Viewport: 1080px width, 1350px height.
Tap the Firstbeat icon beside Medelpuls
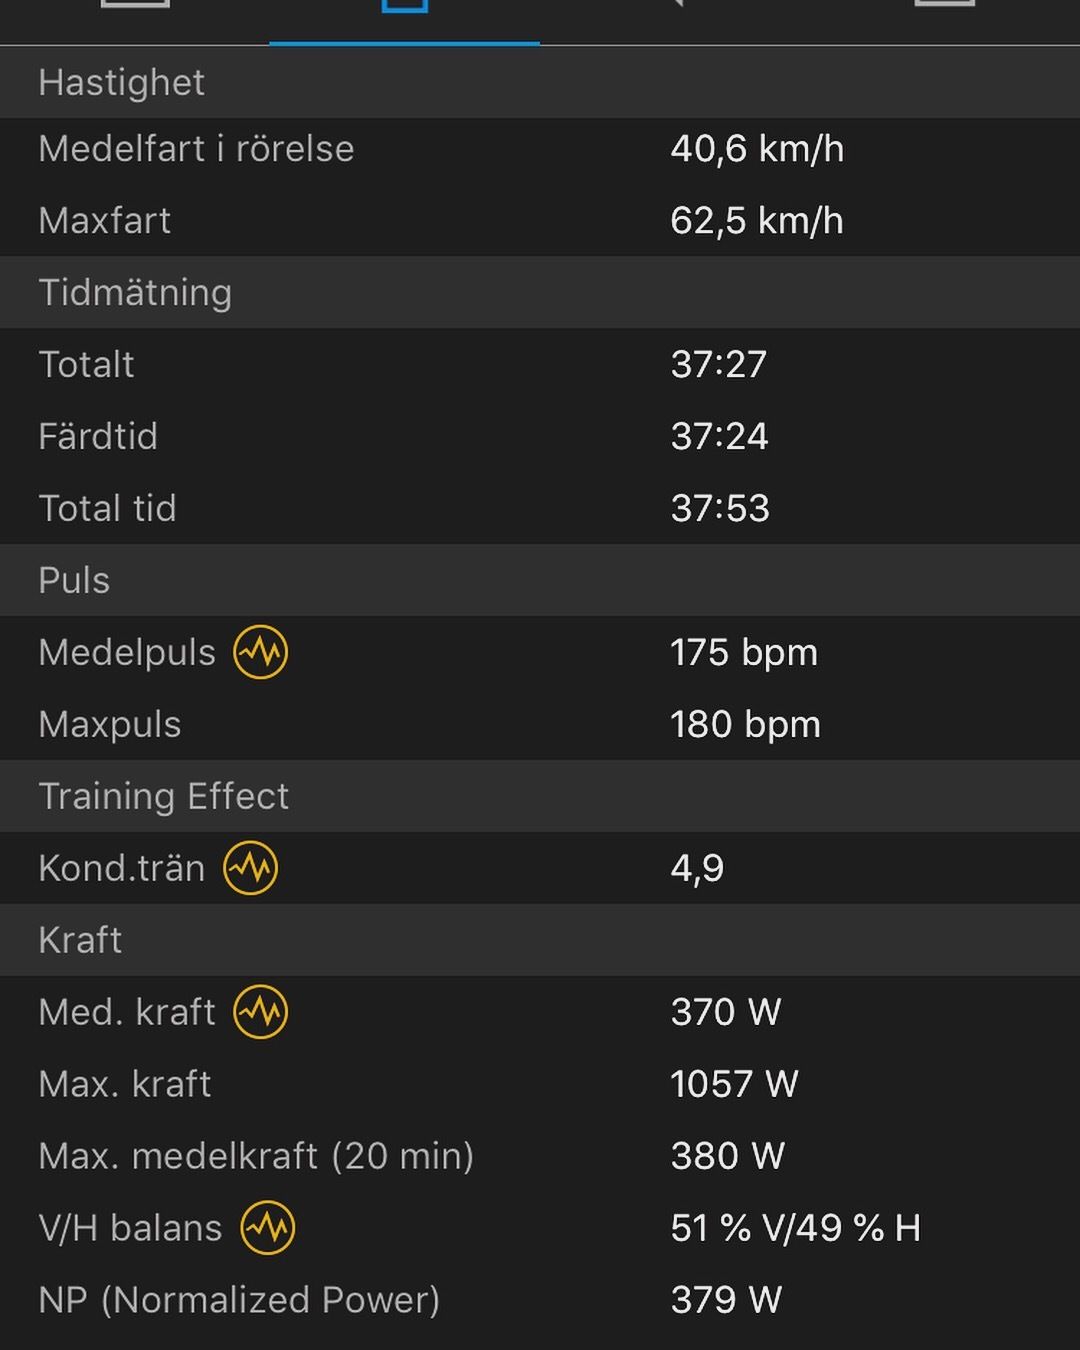tap(260, 652)
